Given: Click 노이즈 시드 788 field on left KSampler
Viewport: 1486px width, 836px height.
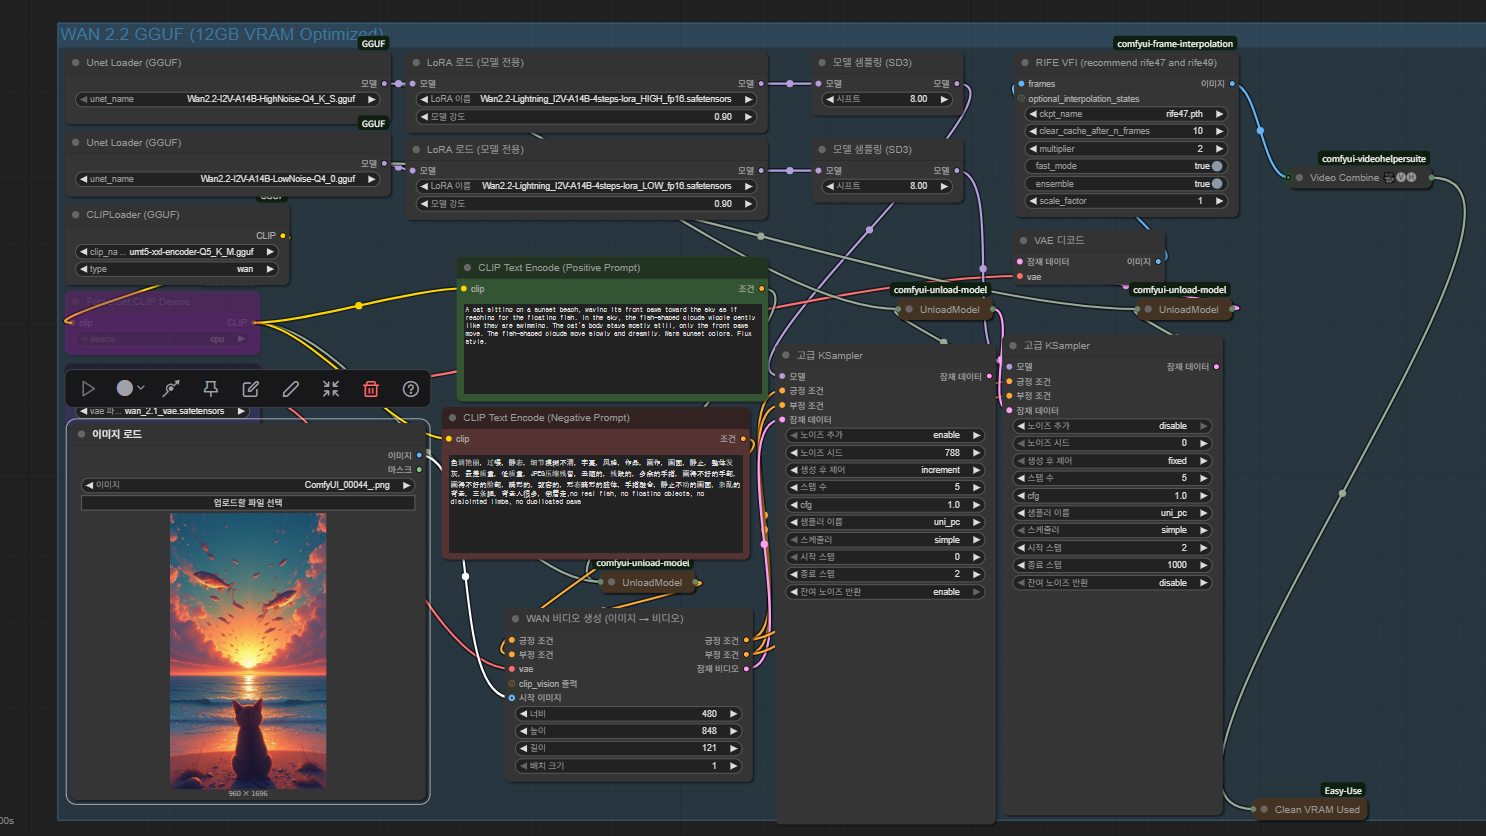Looking at the screenshot, I should point(884,453).
